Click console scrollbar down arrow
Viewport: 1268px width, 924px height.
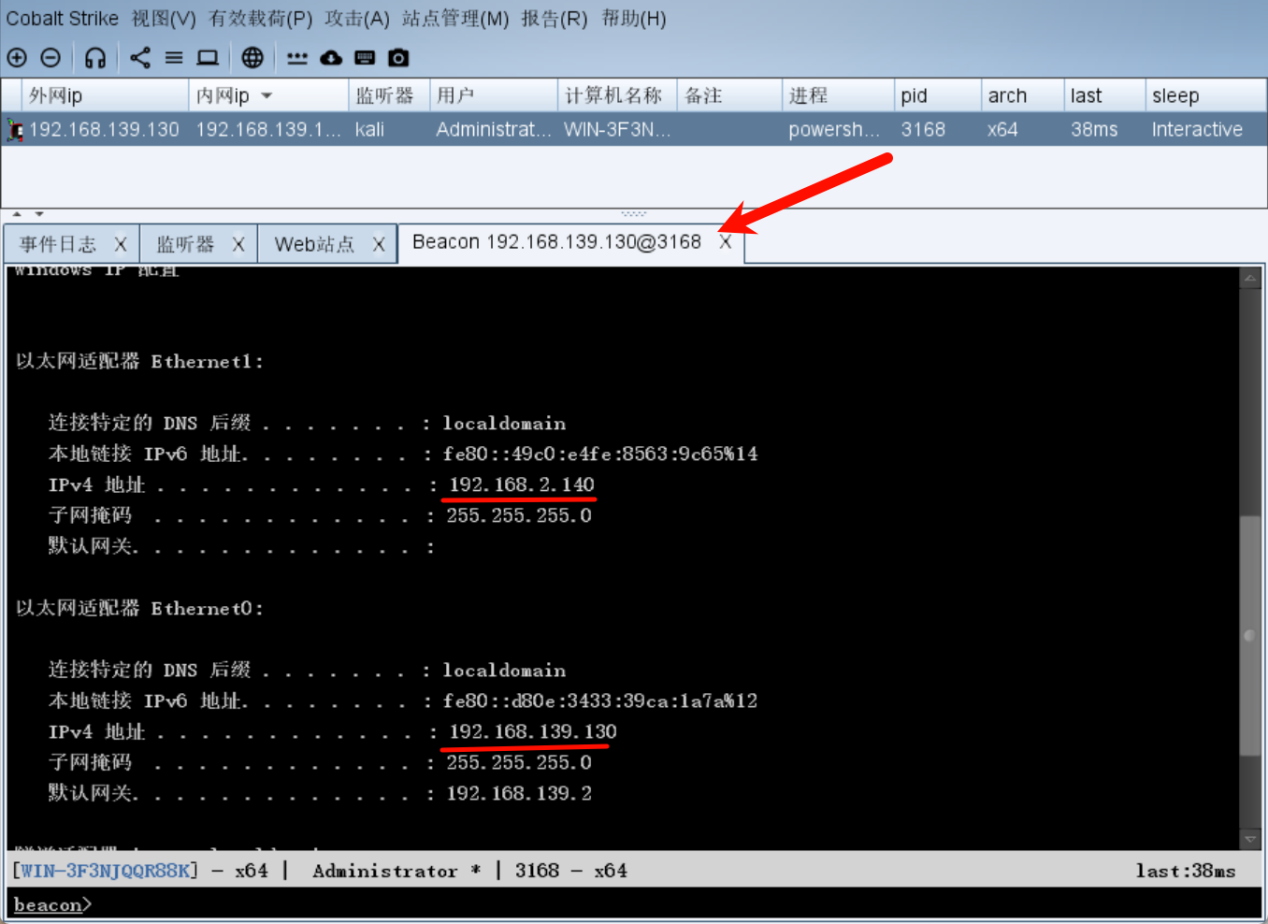coord(1250,840)
